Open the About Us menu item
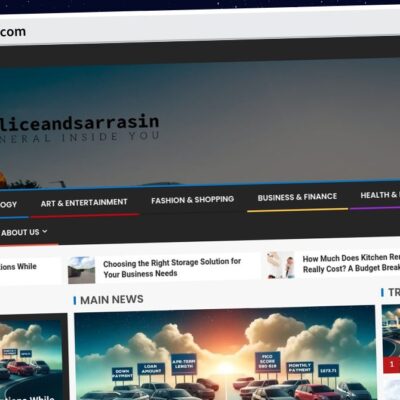The image size is (400, 400). 20,232
